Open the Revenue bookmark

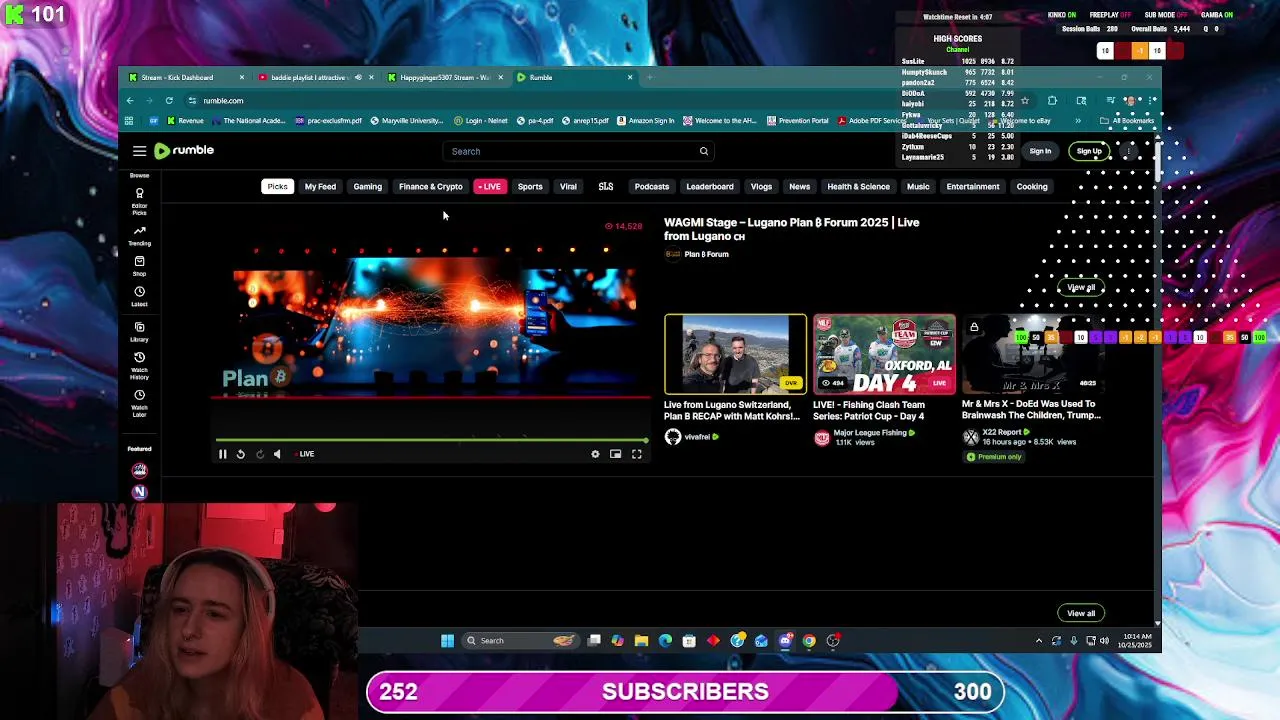[x=185, y=121]
